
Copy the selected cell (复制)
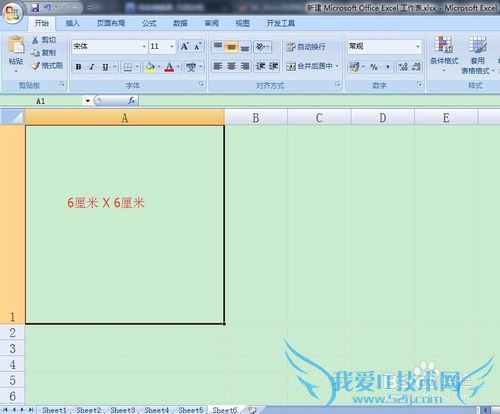[x=44, y=53]
